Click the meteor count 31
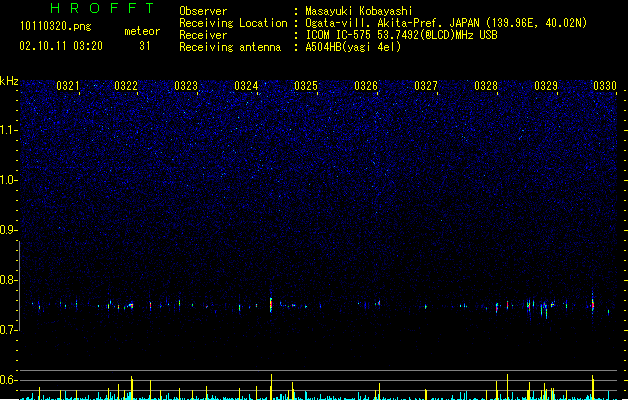 coord(145,46)
